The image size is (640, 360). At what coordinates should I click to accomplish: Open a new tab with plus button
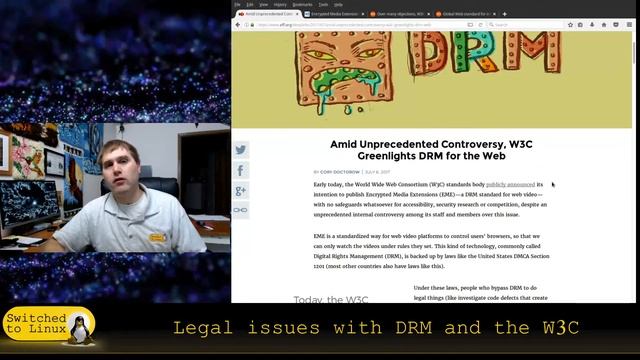pos(504,14)
